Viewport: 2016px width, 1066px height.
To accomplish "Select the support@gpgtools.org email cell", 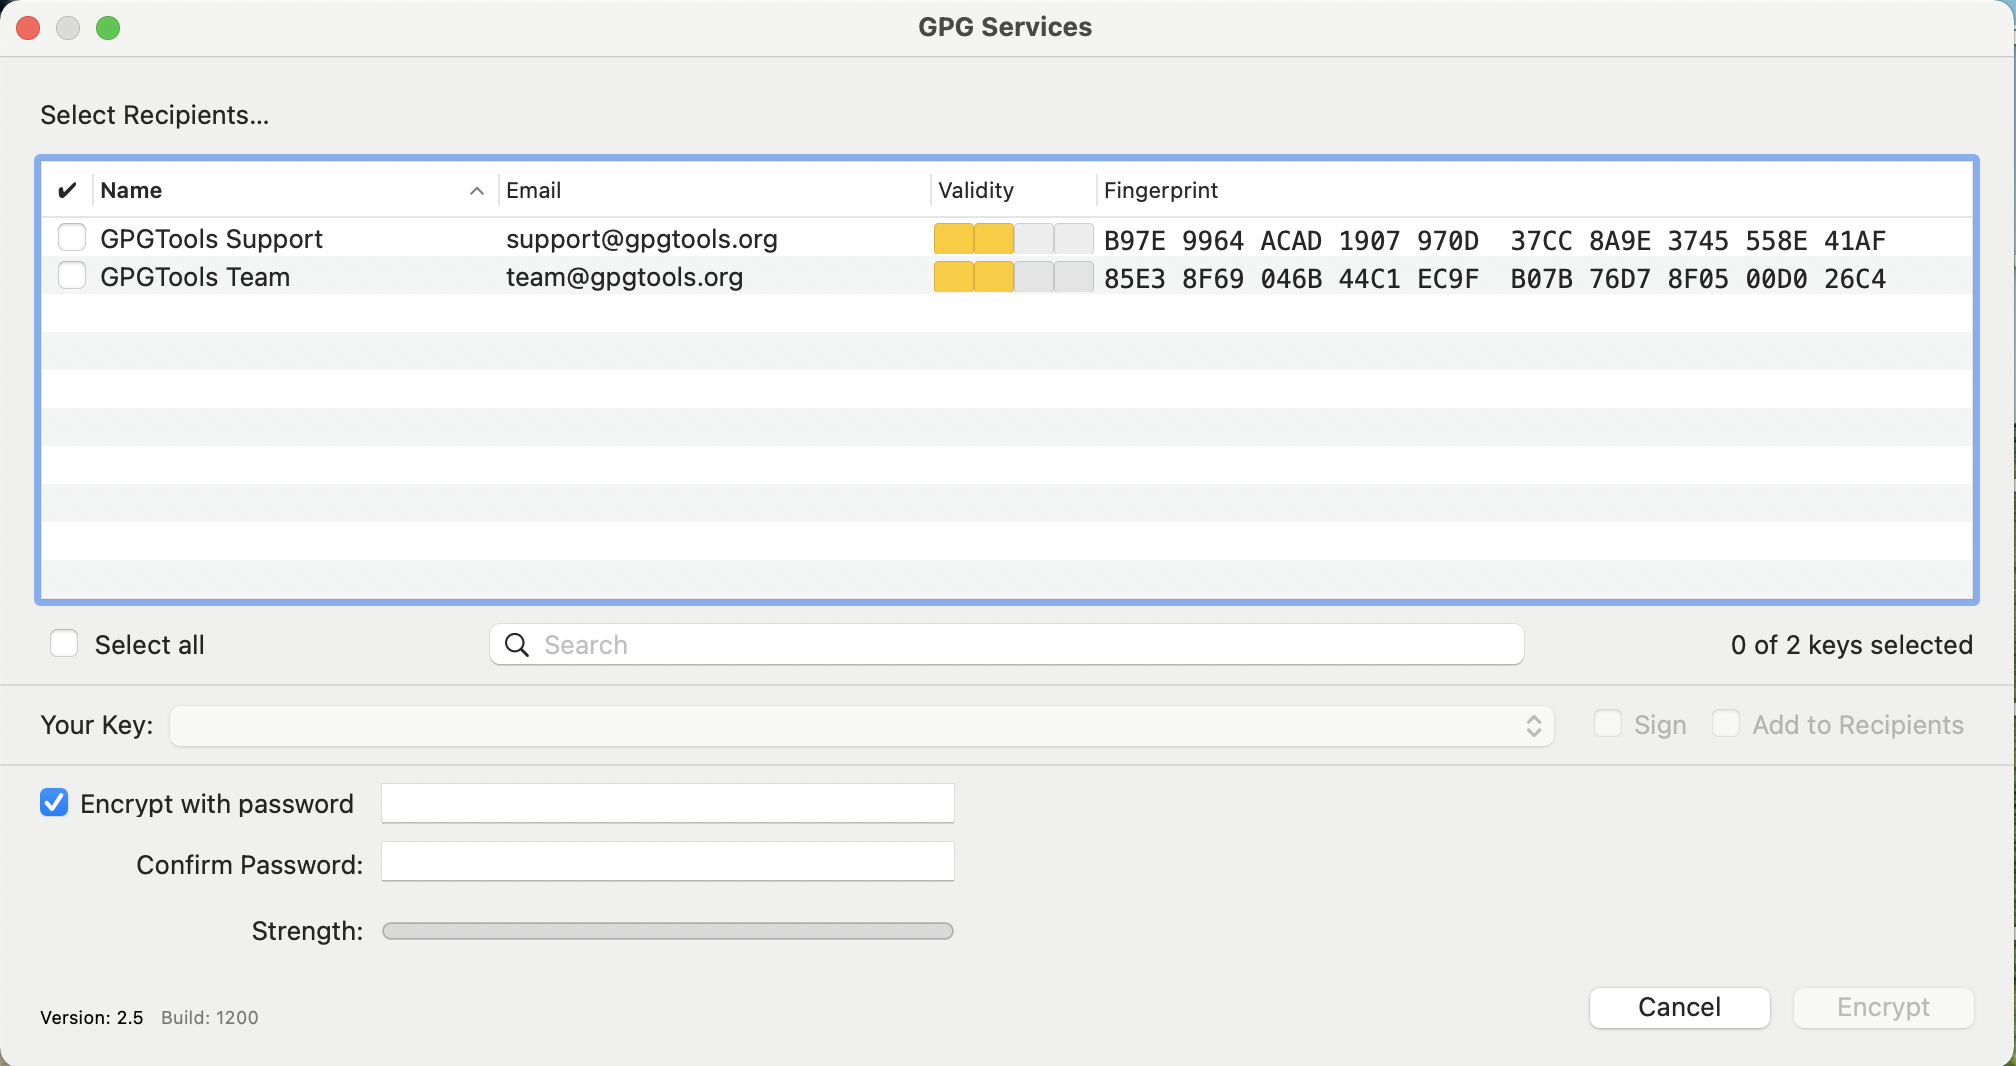I will click(x=642, y=239).
